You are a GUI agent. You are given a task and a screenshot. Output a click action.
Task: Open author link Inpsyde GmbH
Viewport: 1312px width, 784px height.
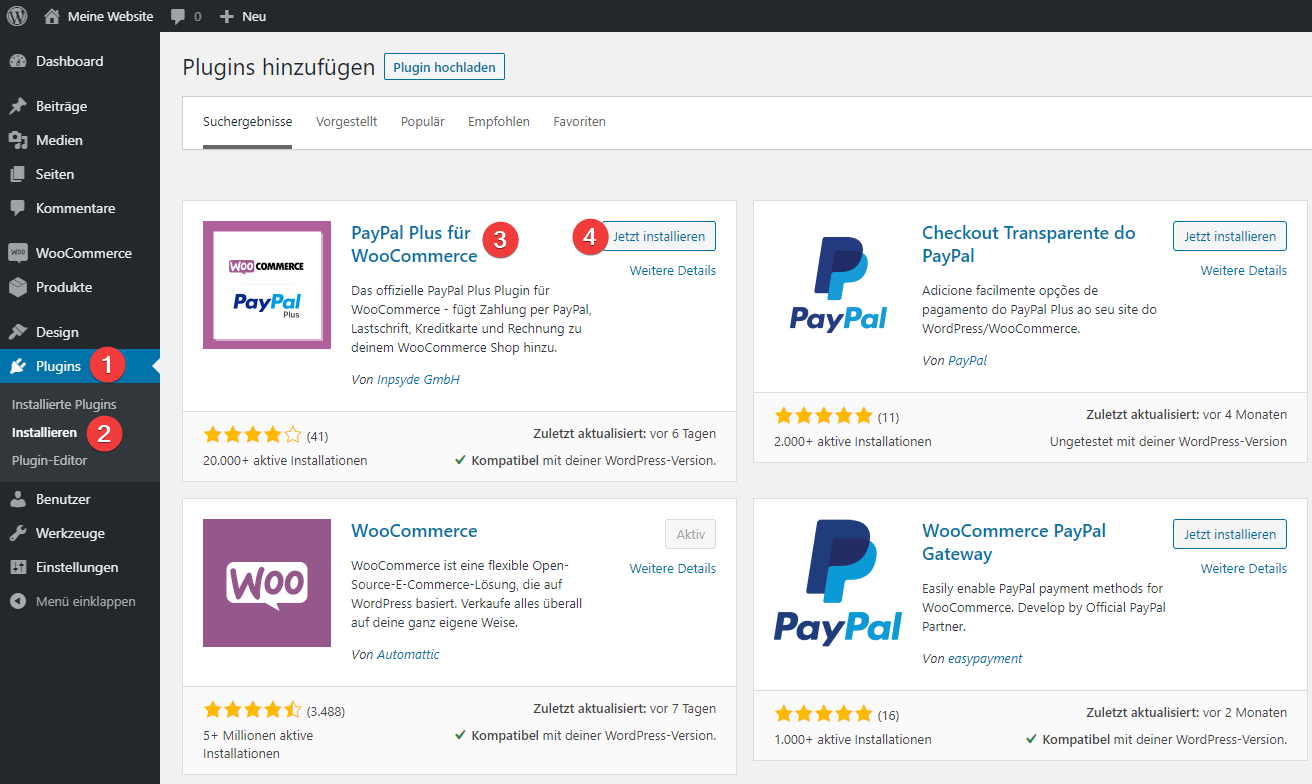pyautogui.click(x=418, y=380)
